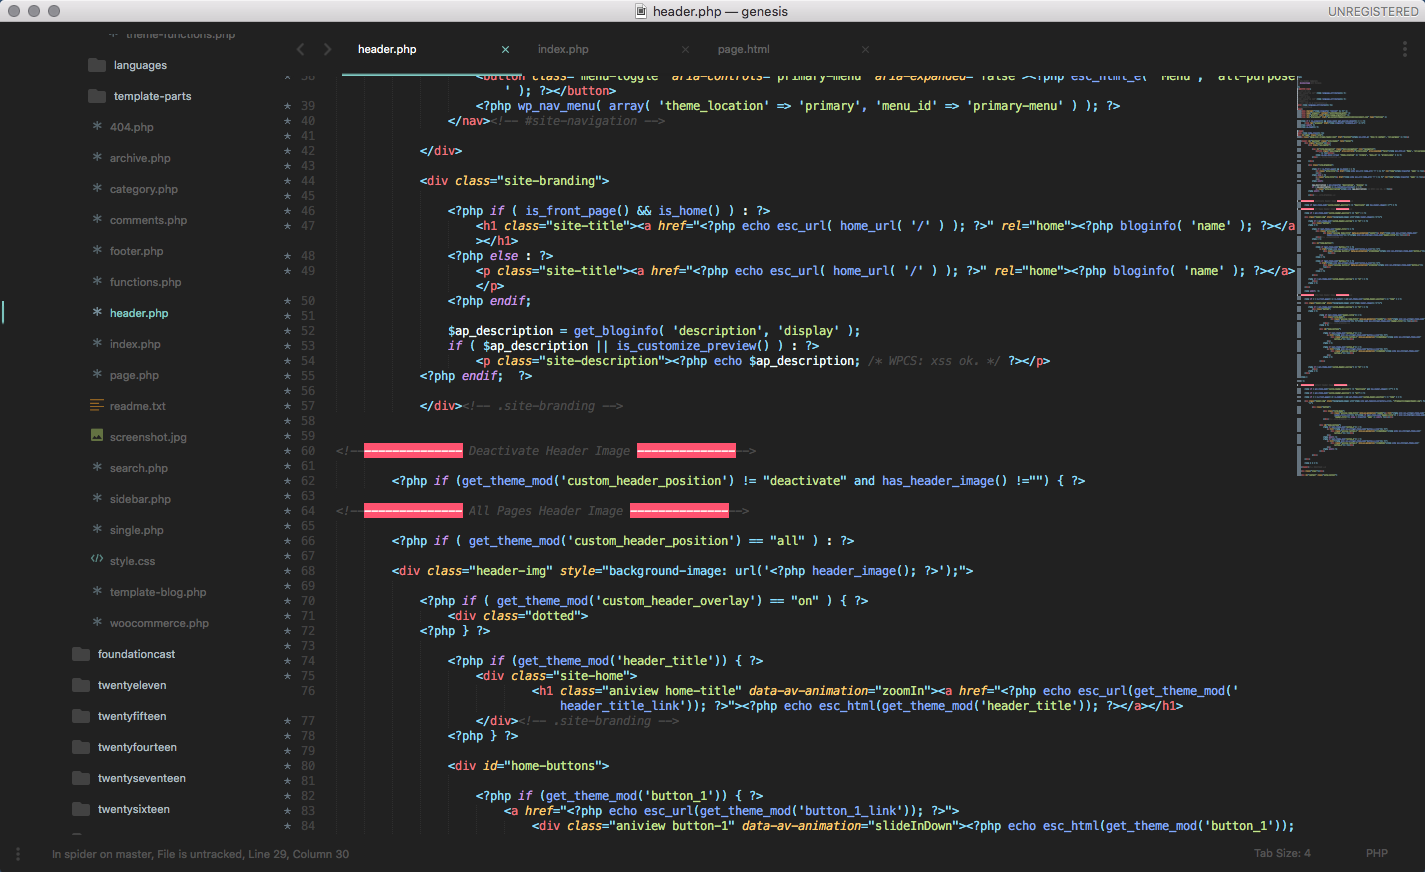Viewport: 1425px width, 872px height.
Task: Click the search.php file type icon
Action: pos(97,468)
